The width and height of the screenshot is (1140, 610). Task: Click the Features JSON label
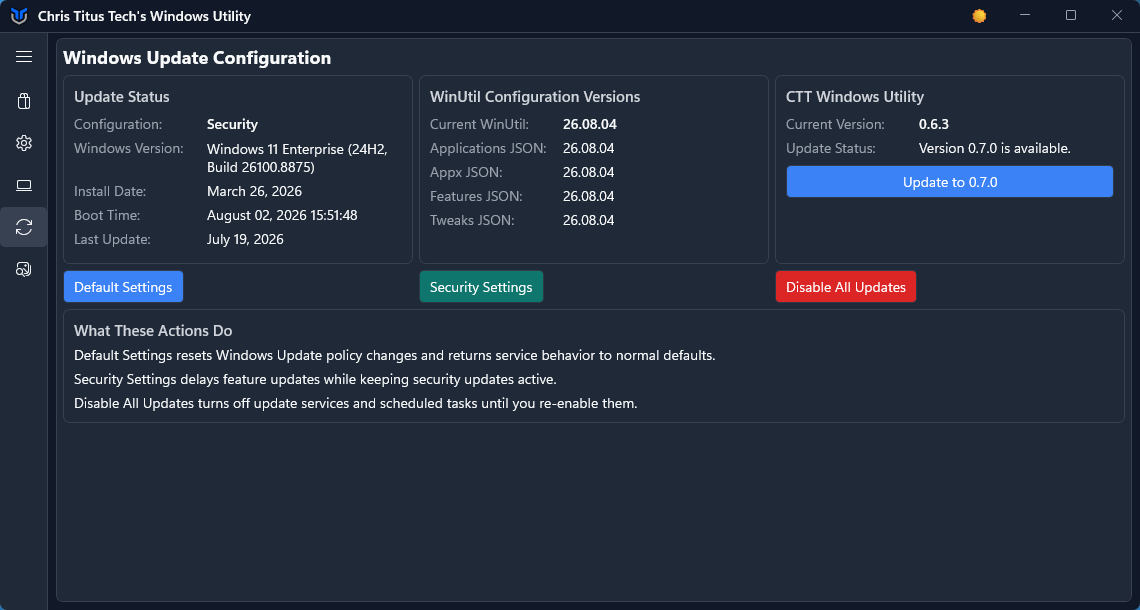click(x=475, y=196)
